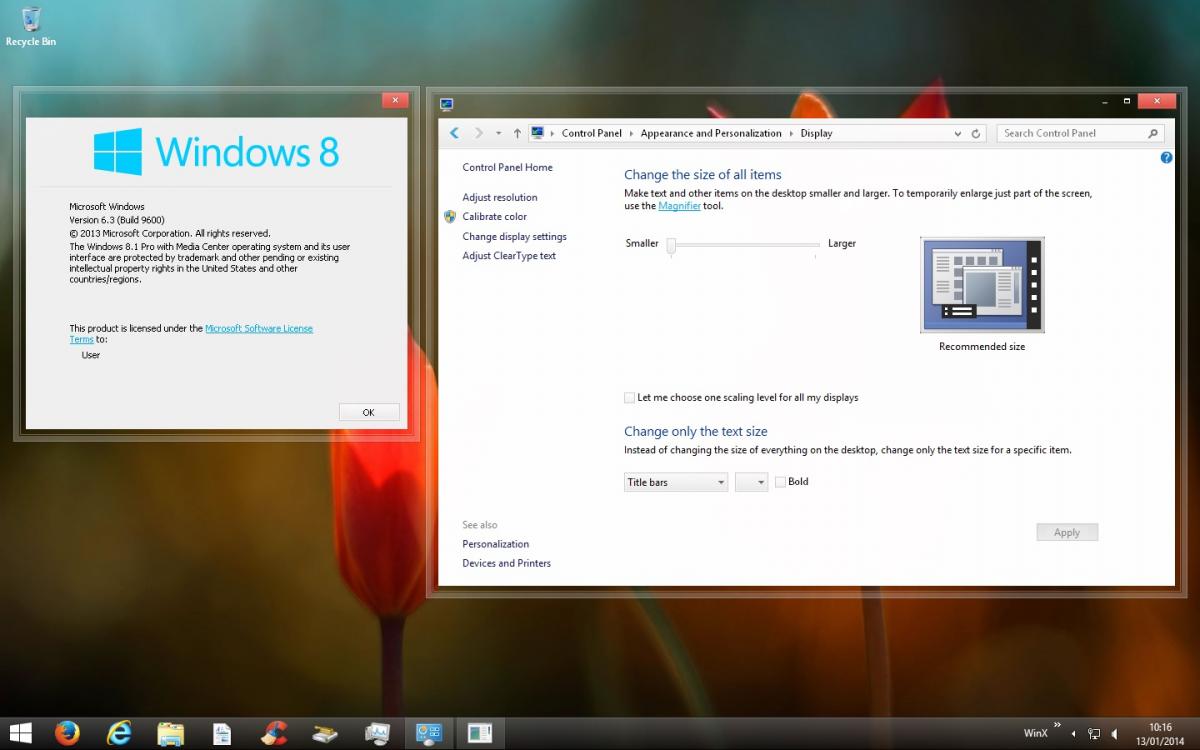This screenshot has width=1200, height=750.
Task: Select the Display breadcrumb item
Action: coord(817,133)
